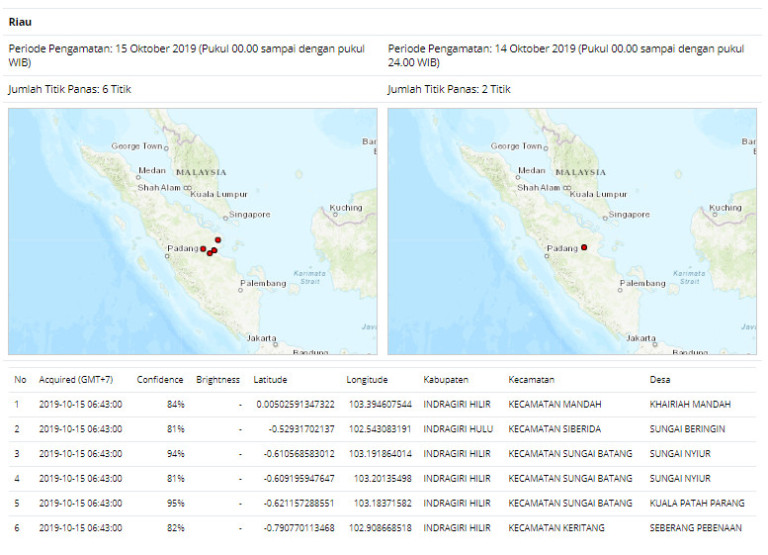Click desa KHAIRIAH MANDAH
Image resolution: width=768 pixels, height=555 pixels.
point(690,405)
